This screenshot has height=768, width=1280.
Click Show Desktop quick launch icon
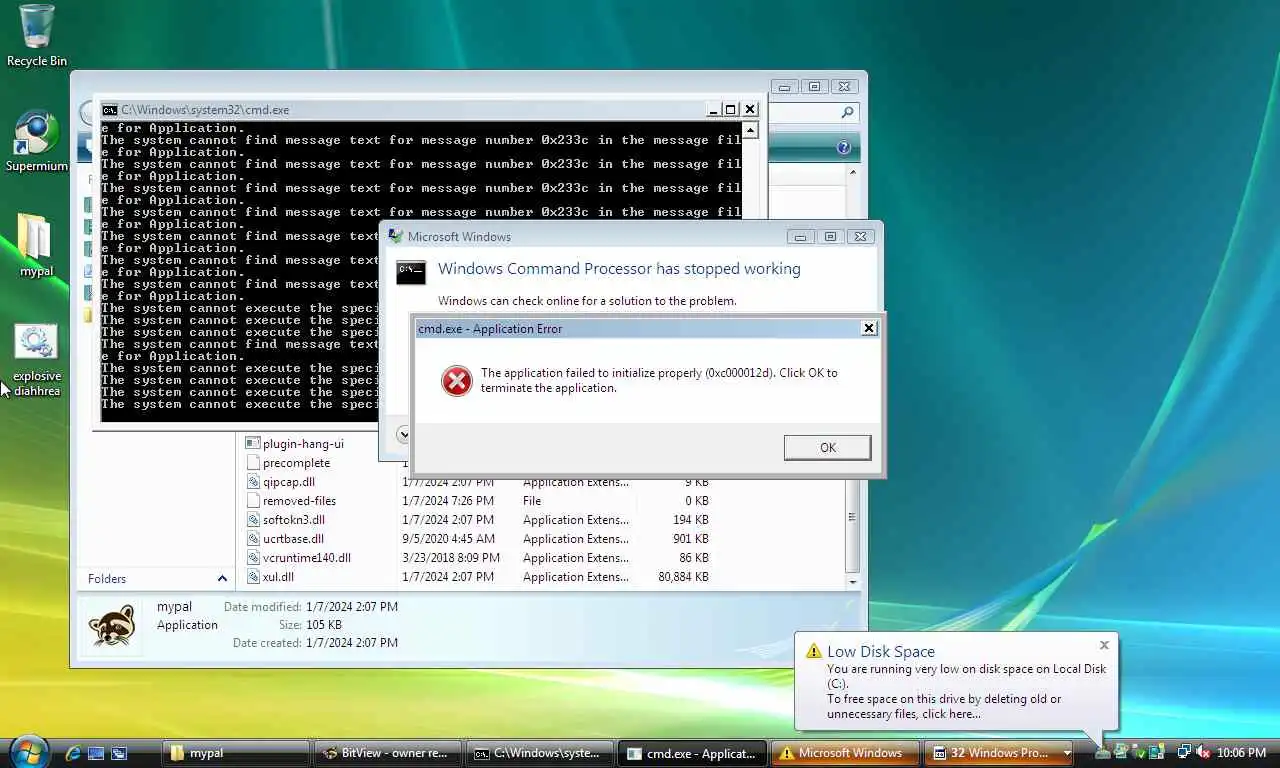coord(96,753)
